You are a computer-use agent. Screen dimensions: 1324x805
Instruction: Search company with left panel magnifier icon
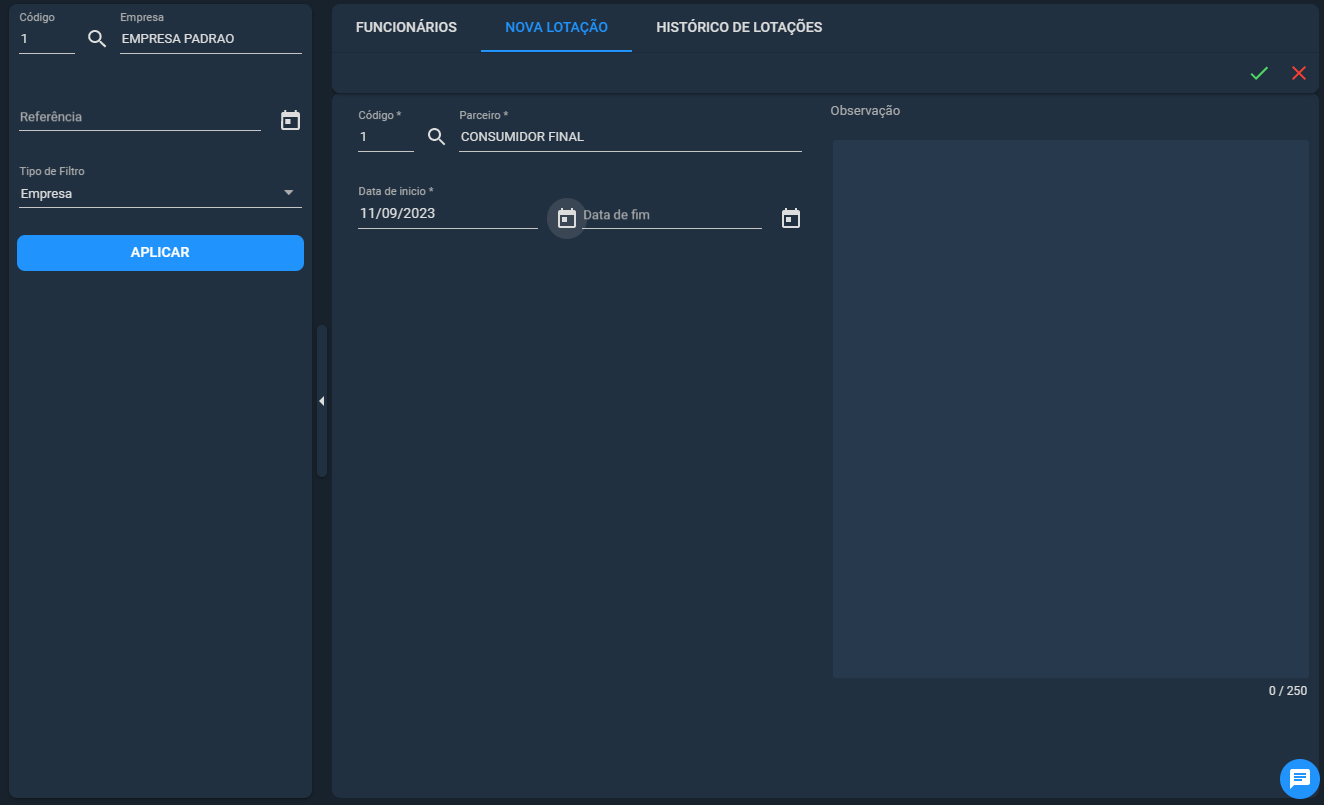(x=97, y=39)
